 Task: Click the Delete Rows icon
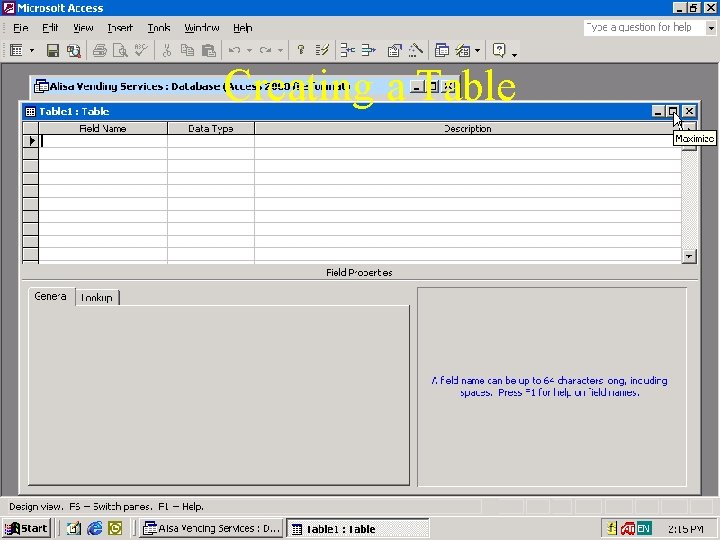pyautogui.click(x=368, y=51)
